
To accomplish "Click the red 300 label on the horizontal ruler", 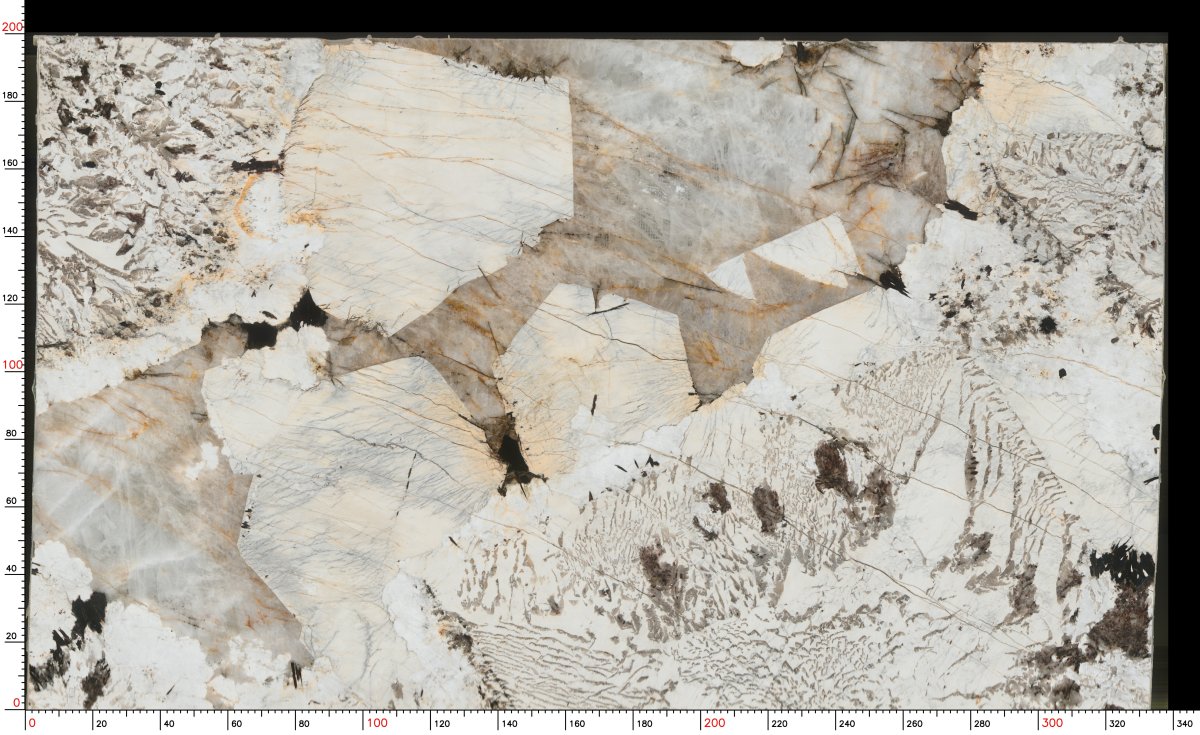I will [x=1052, y=723].
